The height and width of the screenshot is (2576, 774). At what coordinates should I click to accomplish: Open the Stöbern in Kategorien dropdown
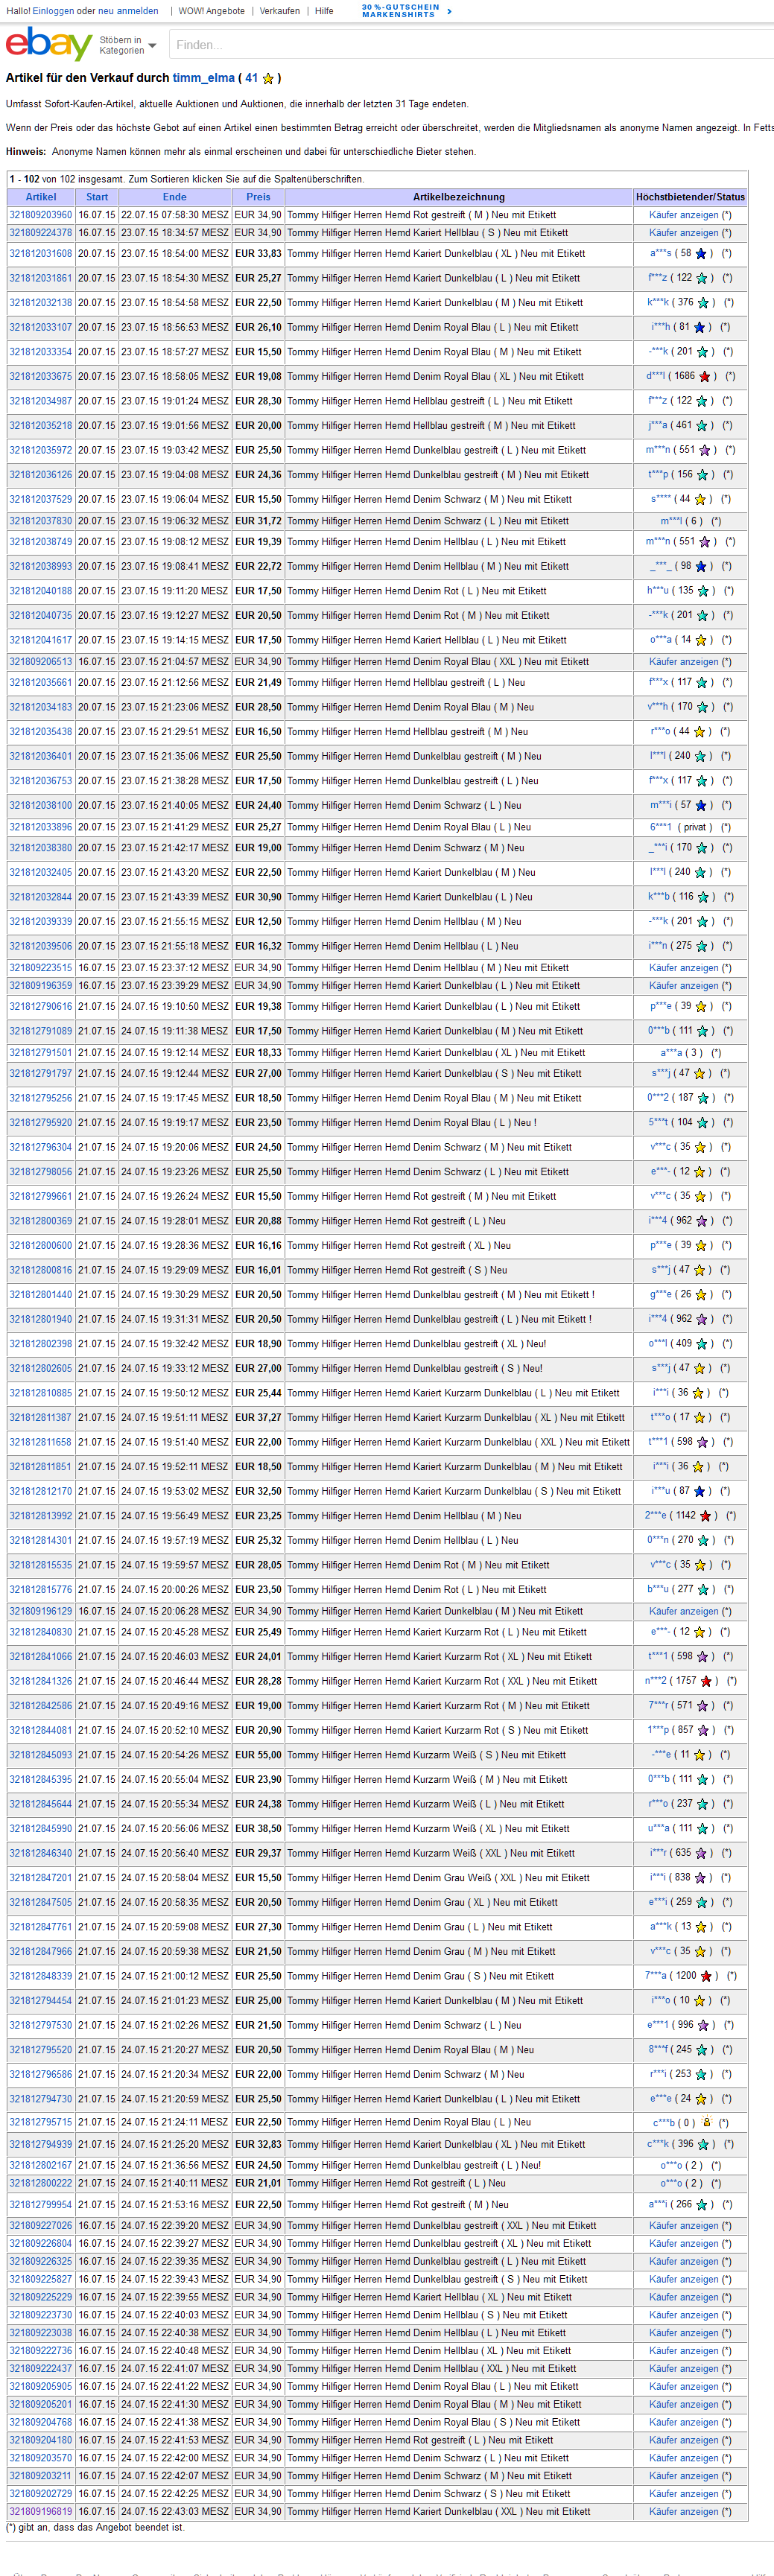(127, 46)
